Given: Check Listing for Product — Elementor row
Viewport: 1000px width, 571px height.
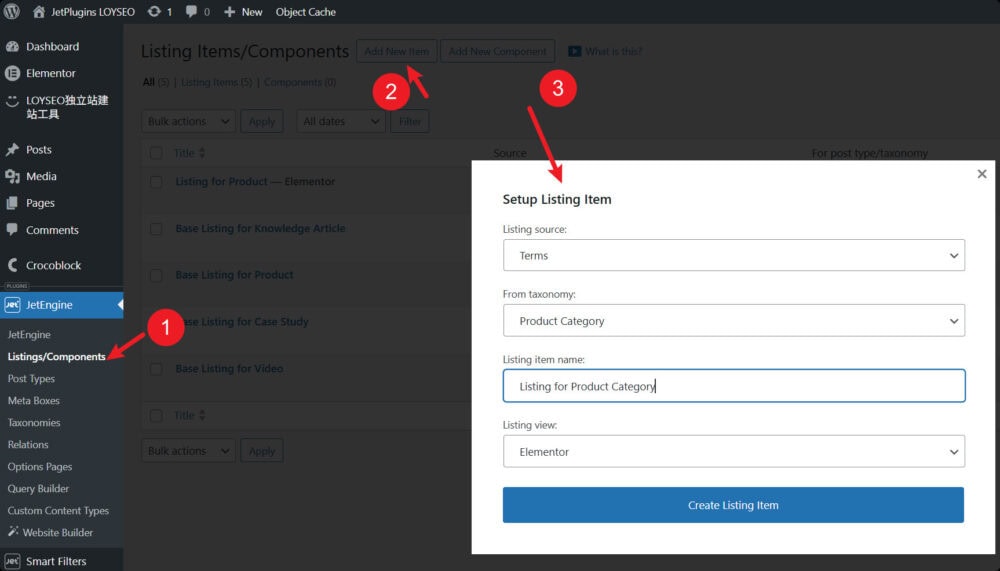Looking at the screenshot, I should click(156, 182).
